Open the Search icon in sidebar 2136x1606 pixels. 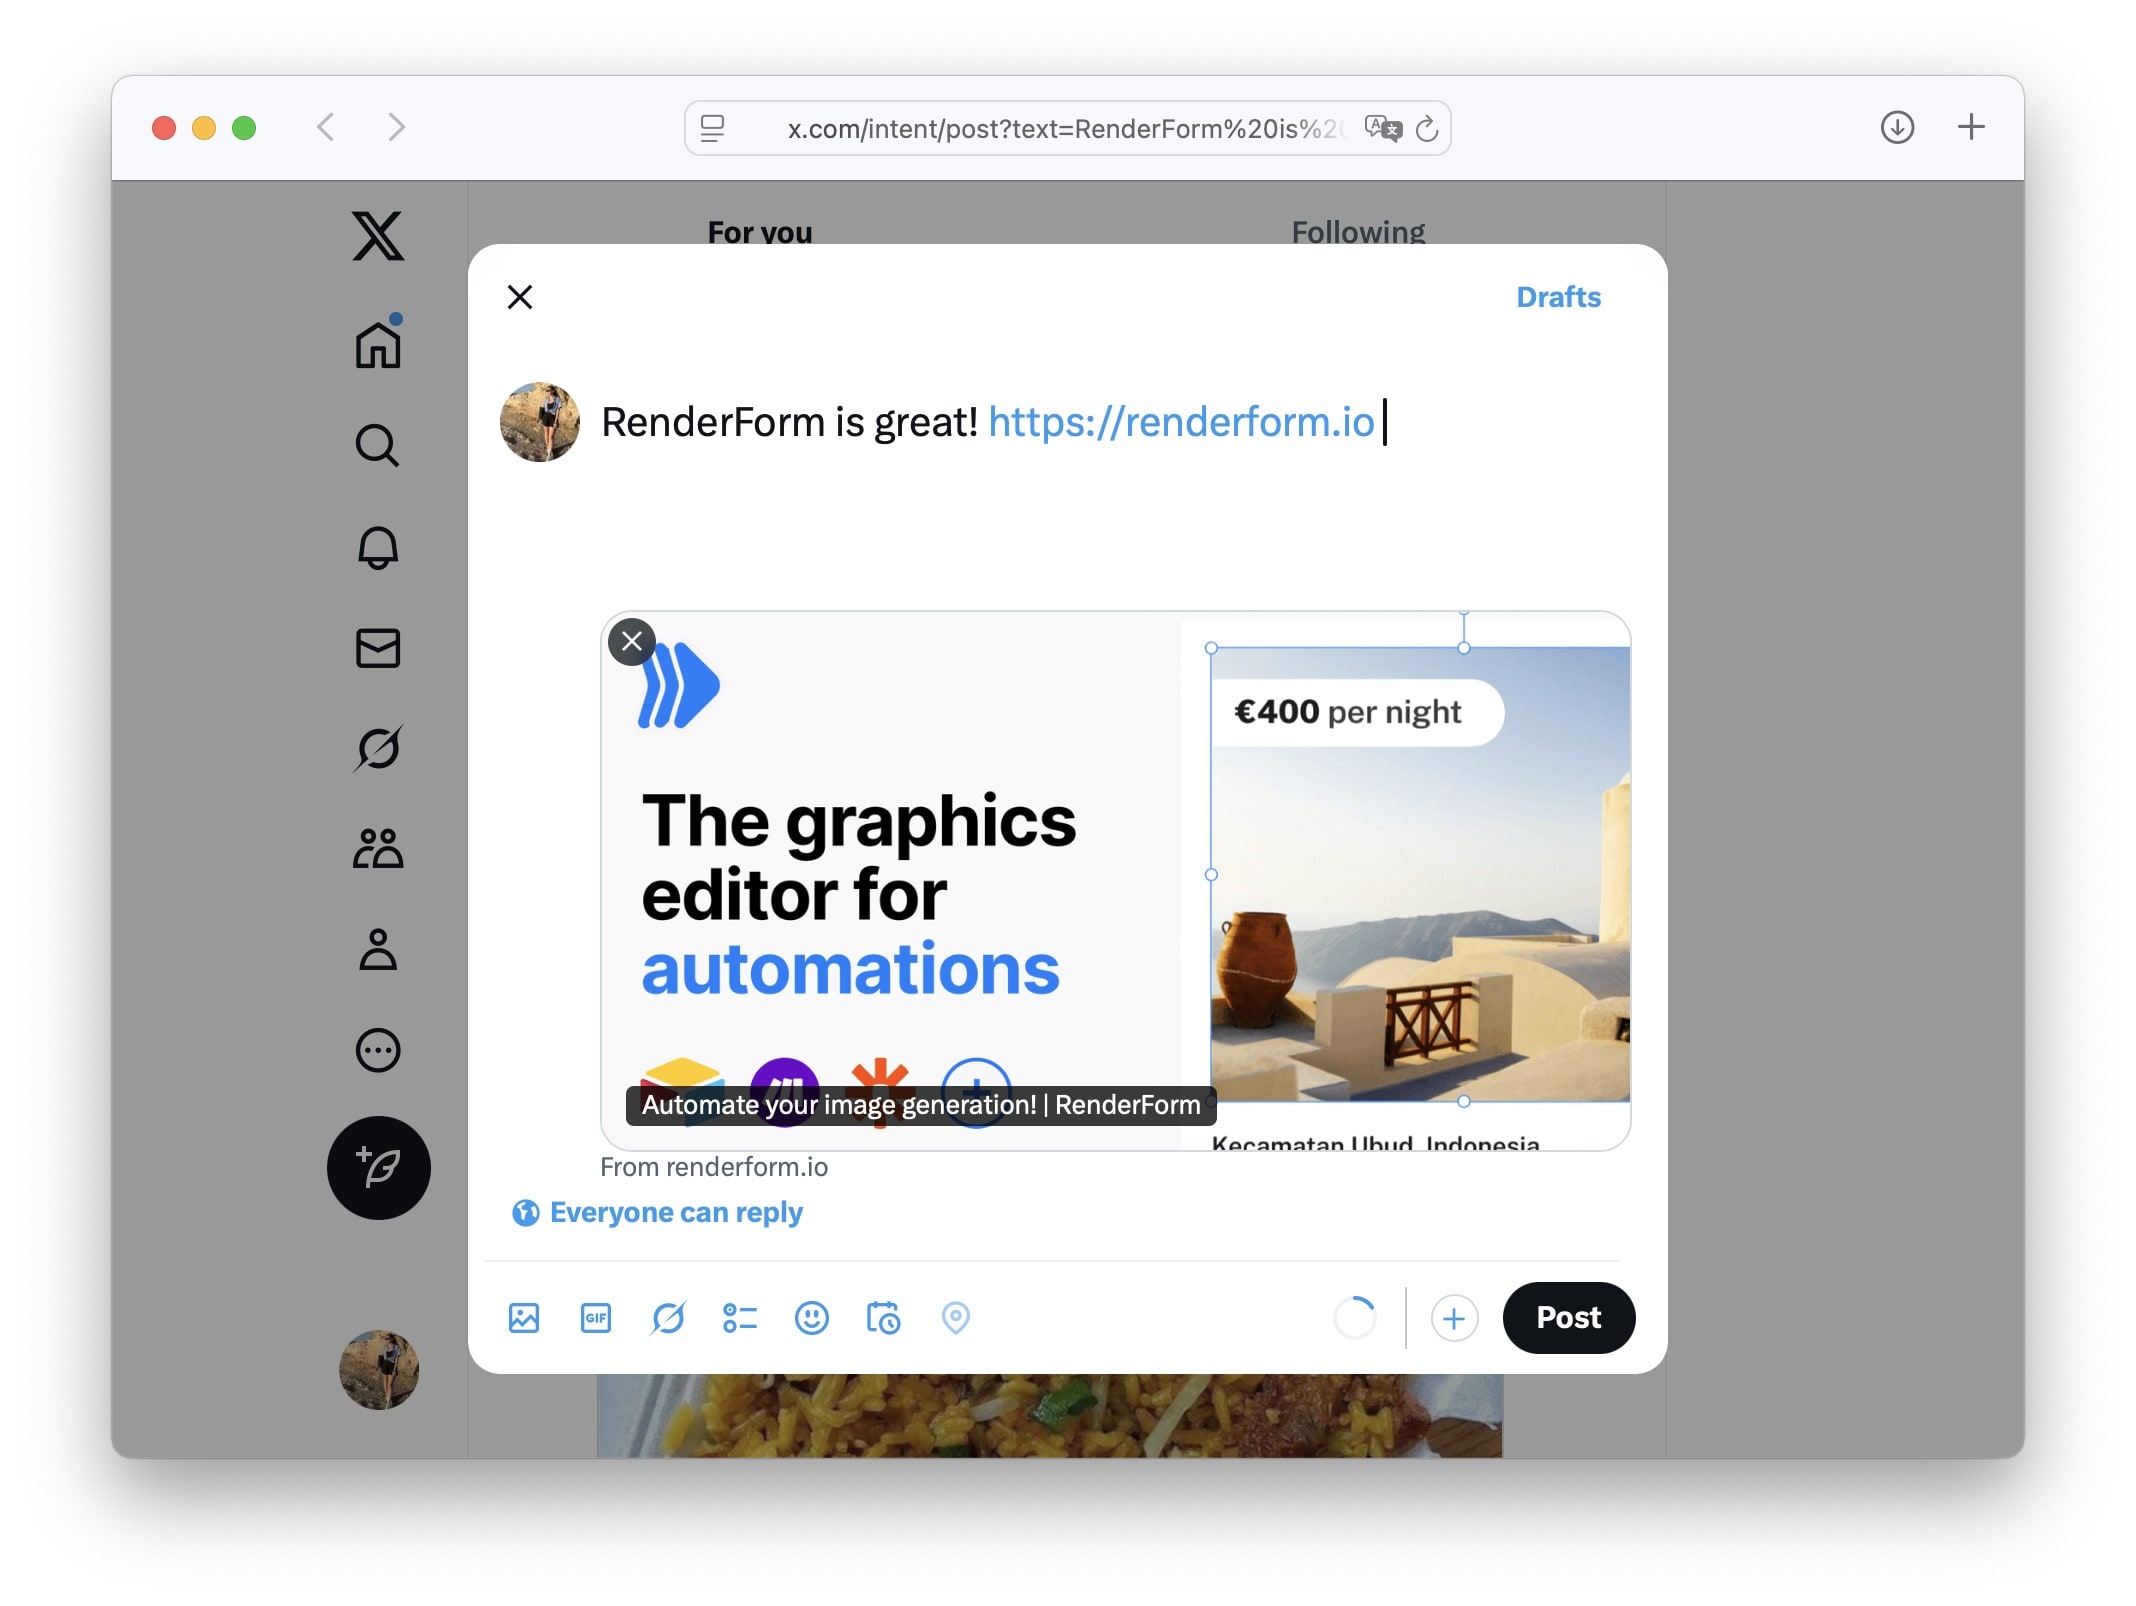pyautogui.click(x=378, y=446)
